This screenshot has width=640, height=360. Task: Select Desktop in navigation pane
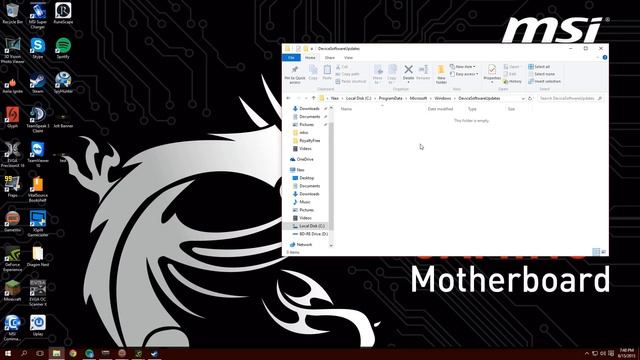coord(303,178)
